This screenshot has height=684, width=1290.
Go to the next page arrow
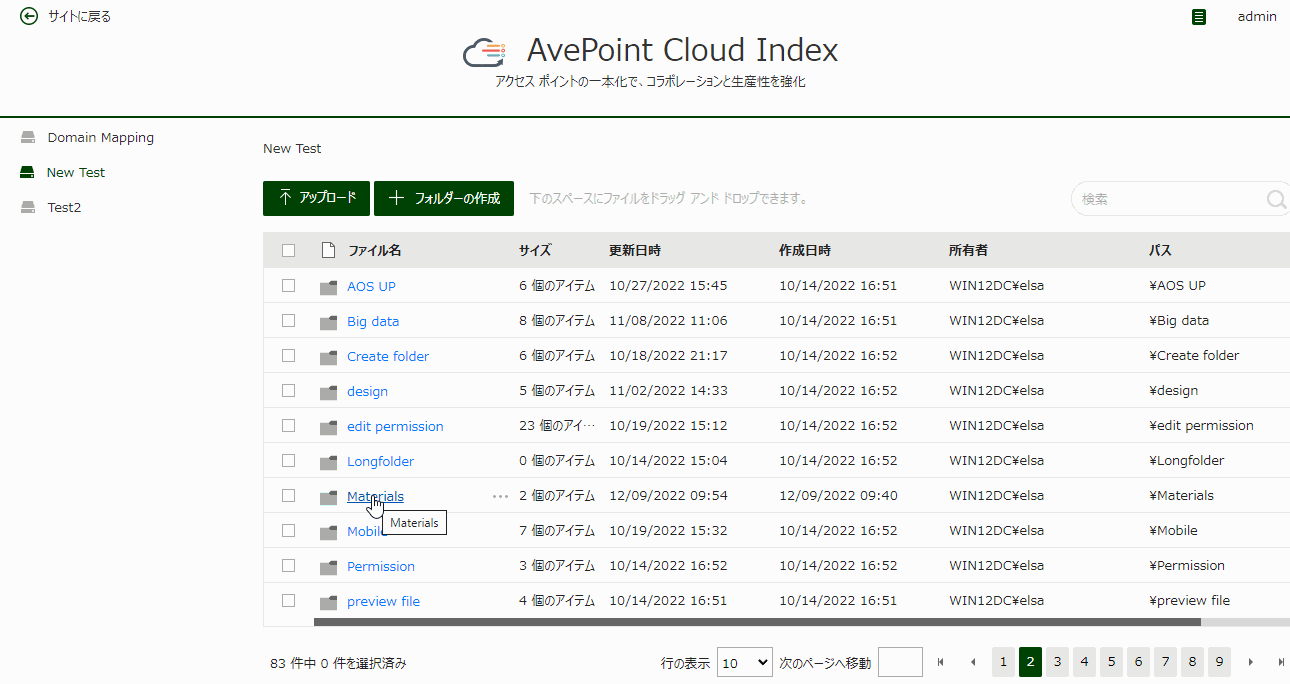tap(1250, 662)
